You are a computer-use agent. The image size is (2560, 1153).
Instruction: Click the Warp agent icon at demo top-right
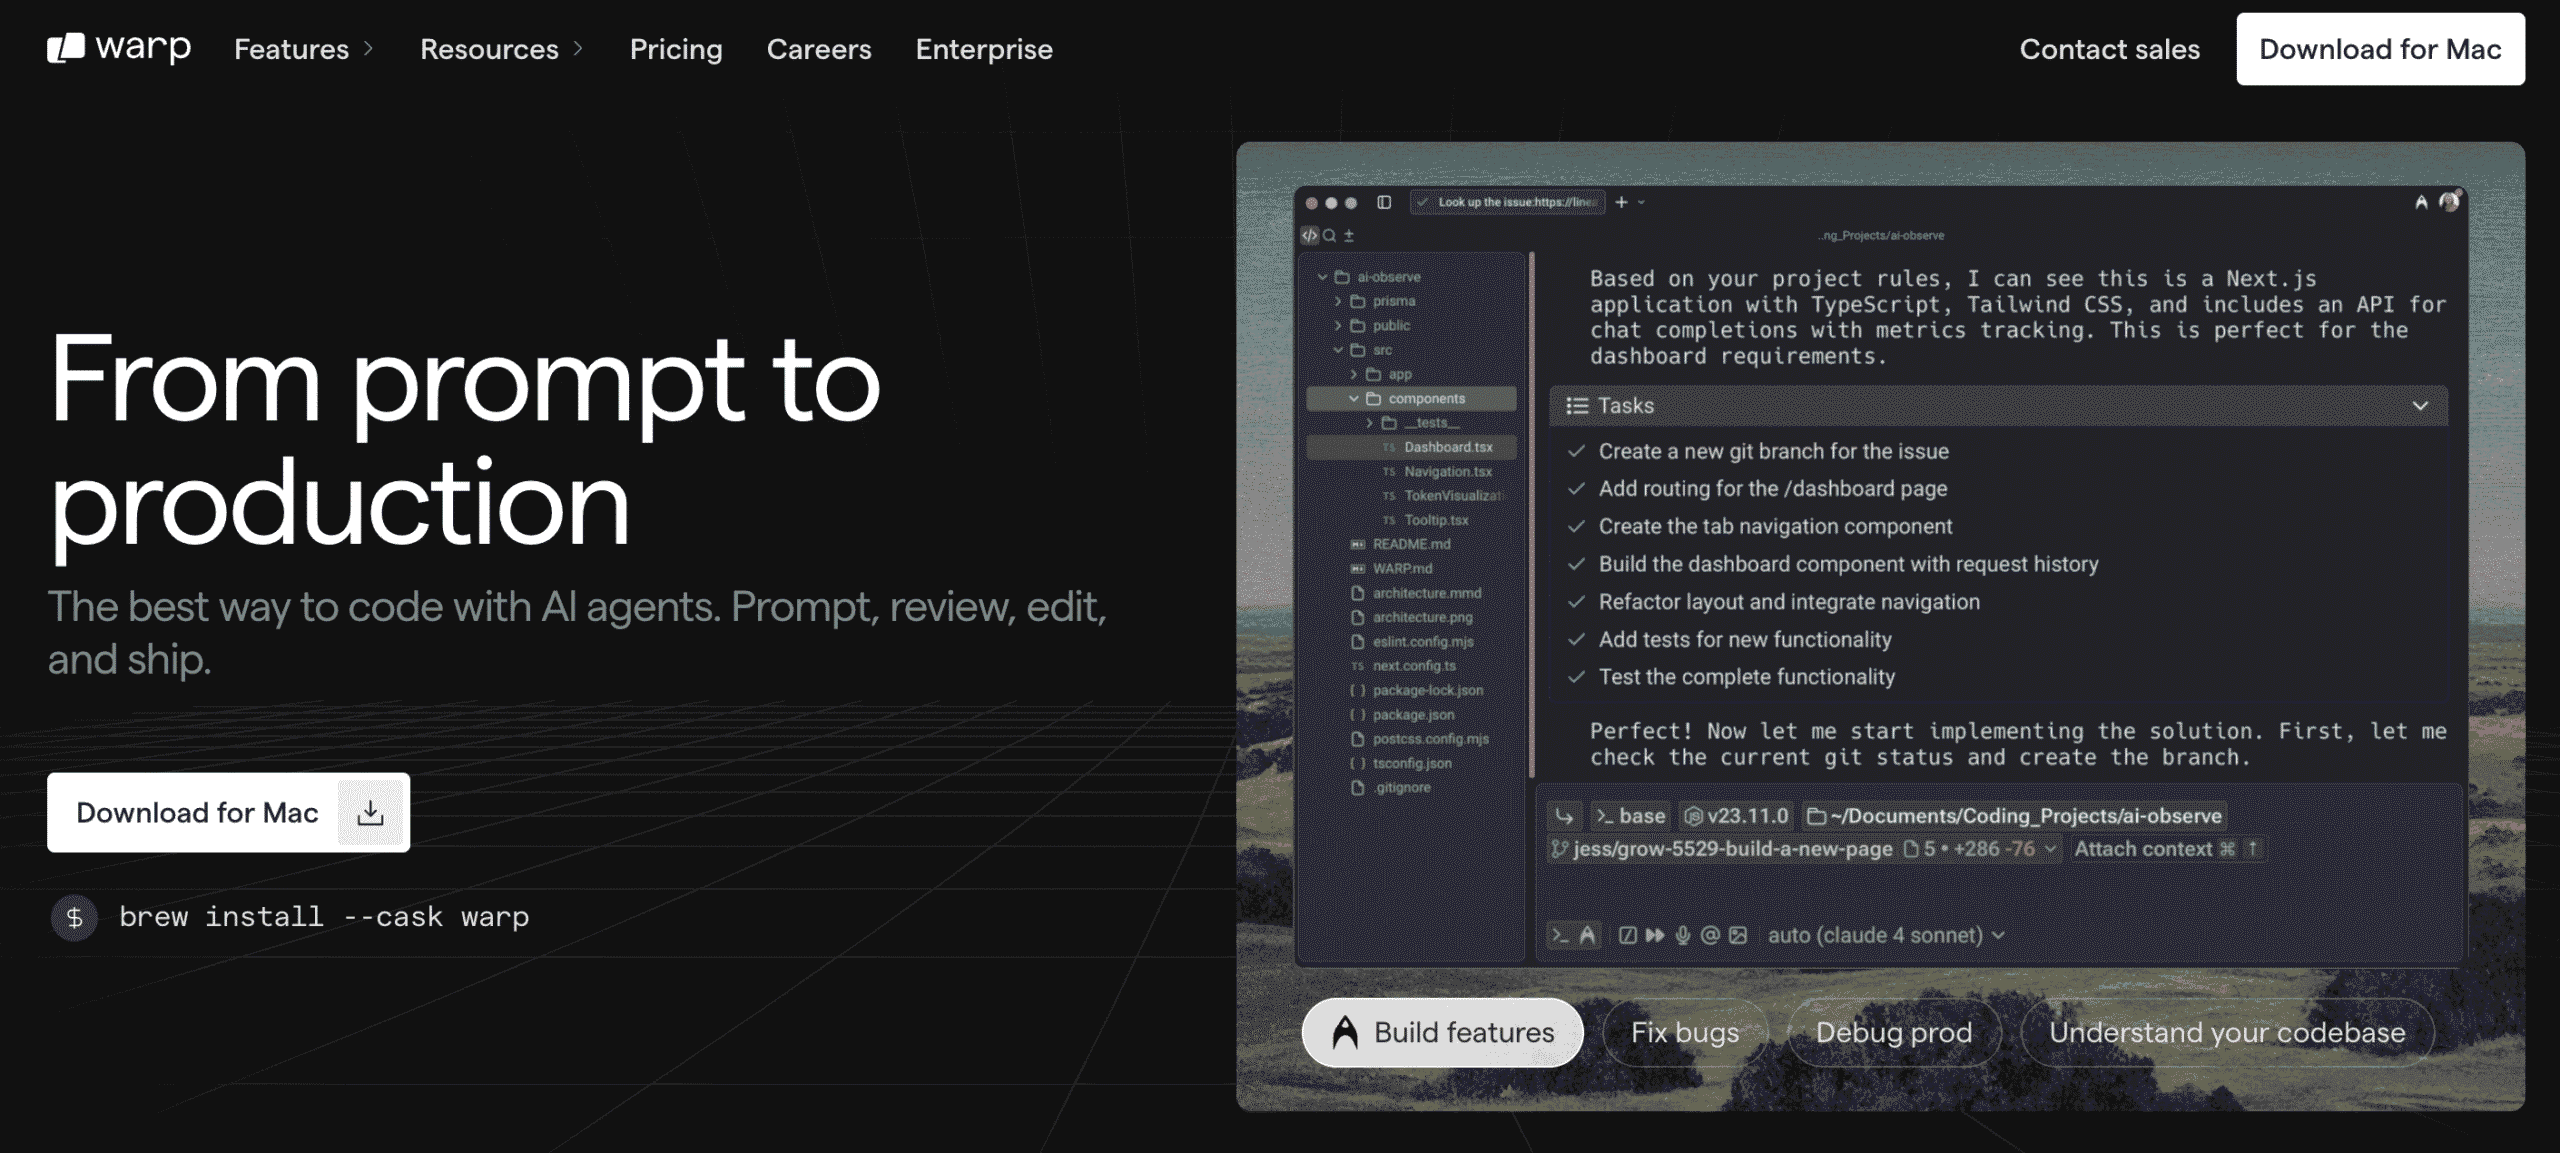[2421, 202]
